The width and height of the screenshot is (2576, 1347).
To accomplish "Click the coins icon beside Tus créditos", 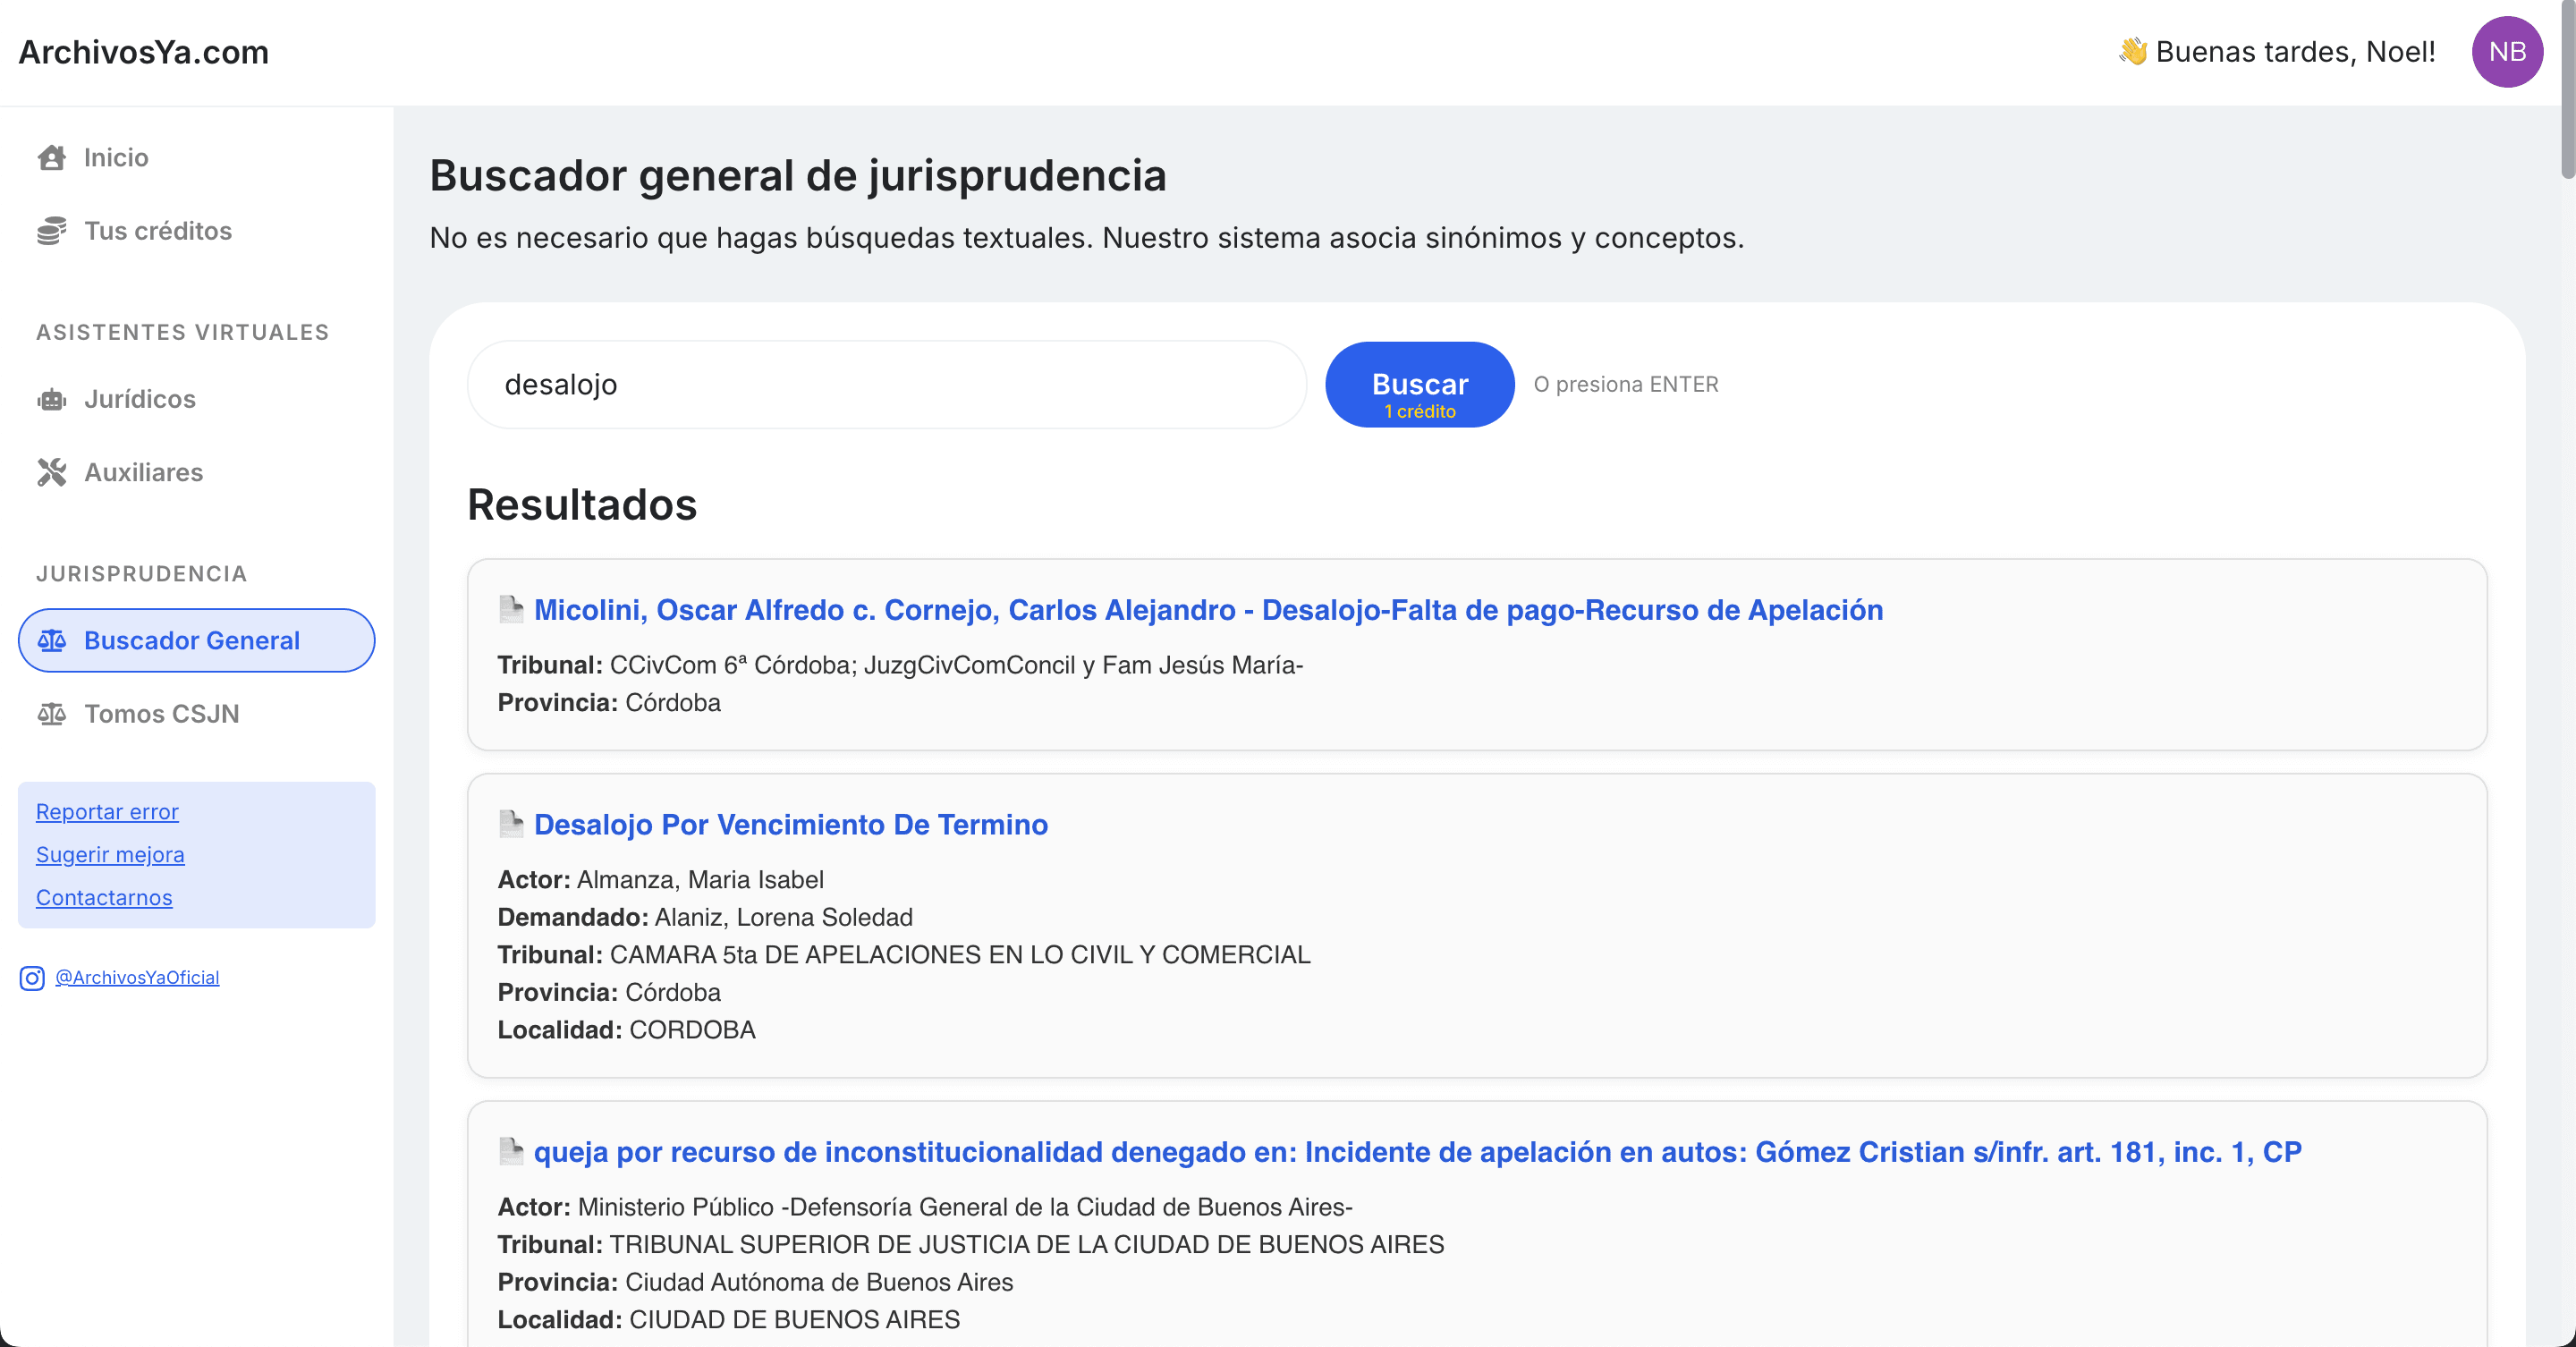I will tap(52, 230).
